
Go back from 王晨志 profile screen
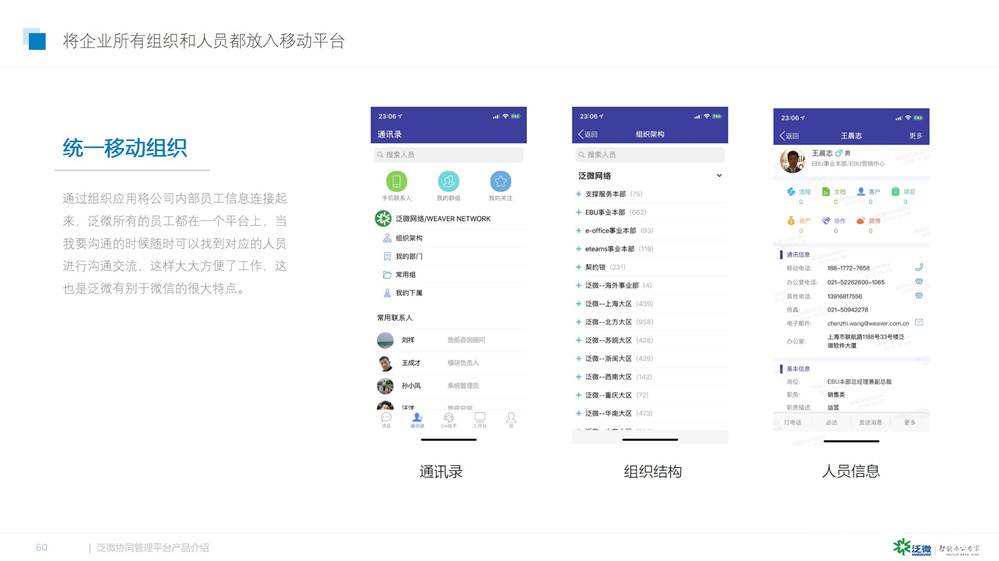tap(789, 136)
